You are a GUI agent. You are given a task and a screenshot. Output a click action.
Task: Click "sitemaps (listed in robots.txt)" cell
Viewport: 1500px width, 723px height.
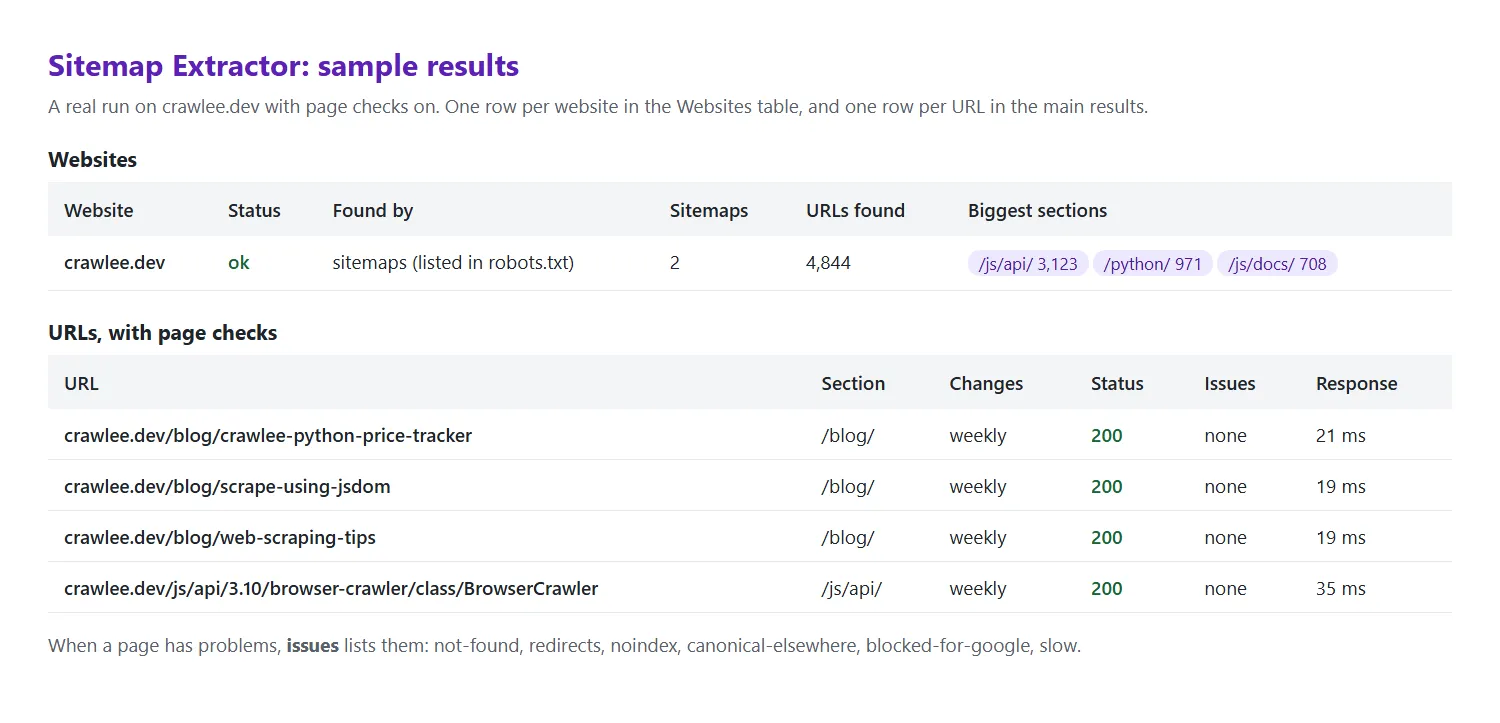pyautogui.click(x=453, y=263)
